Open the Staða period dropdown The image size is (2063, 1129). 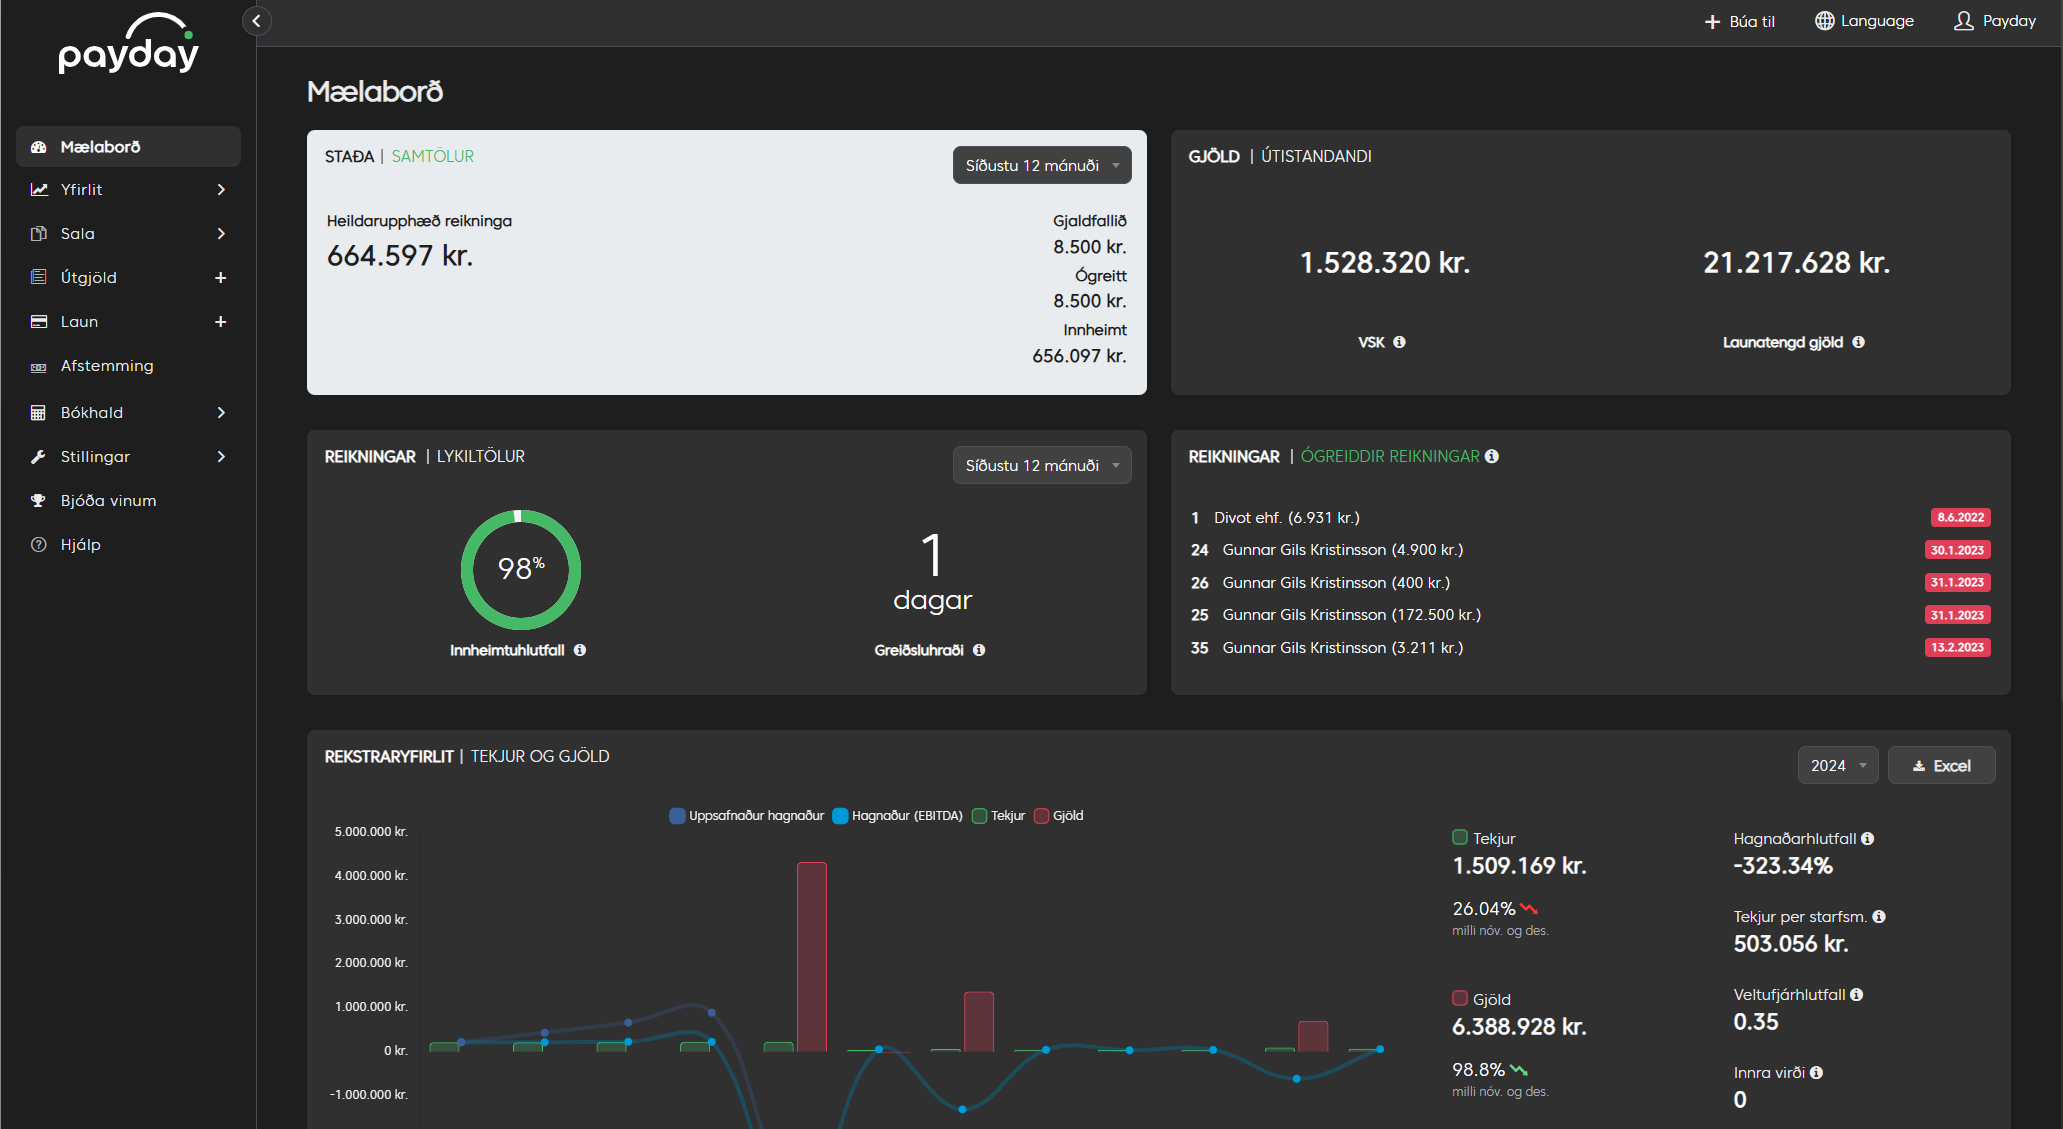click(x=1042, y=165)
